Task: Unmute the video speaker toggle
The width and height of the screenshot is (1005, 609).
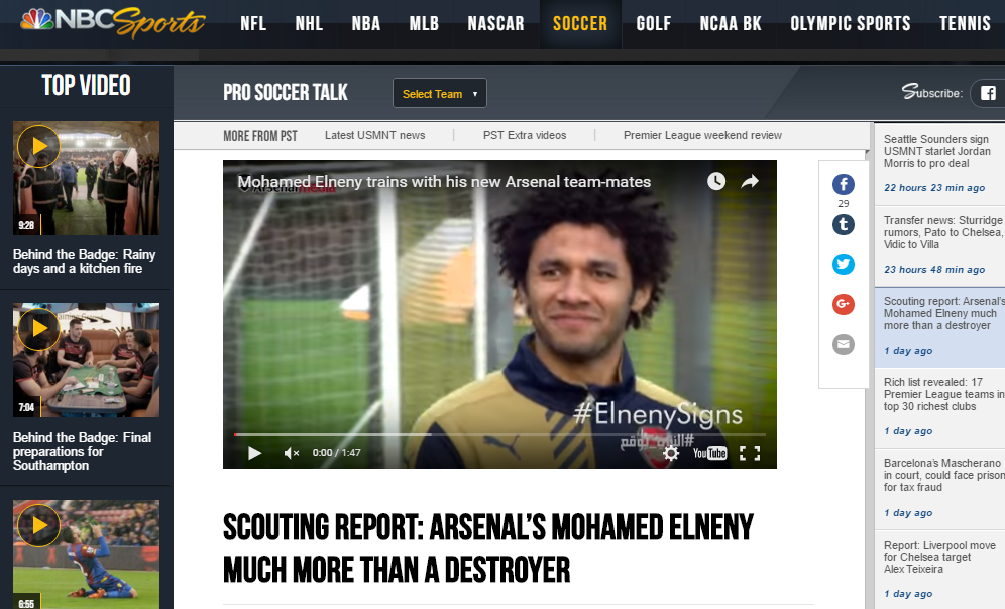Action: 292,453
